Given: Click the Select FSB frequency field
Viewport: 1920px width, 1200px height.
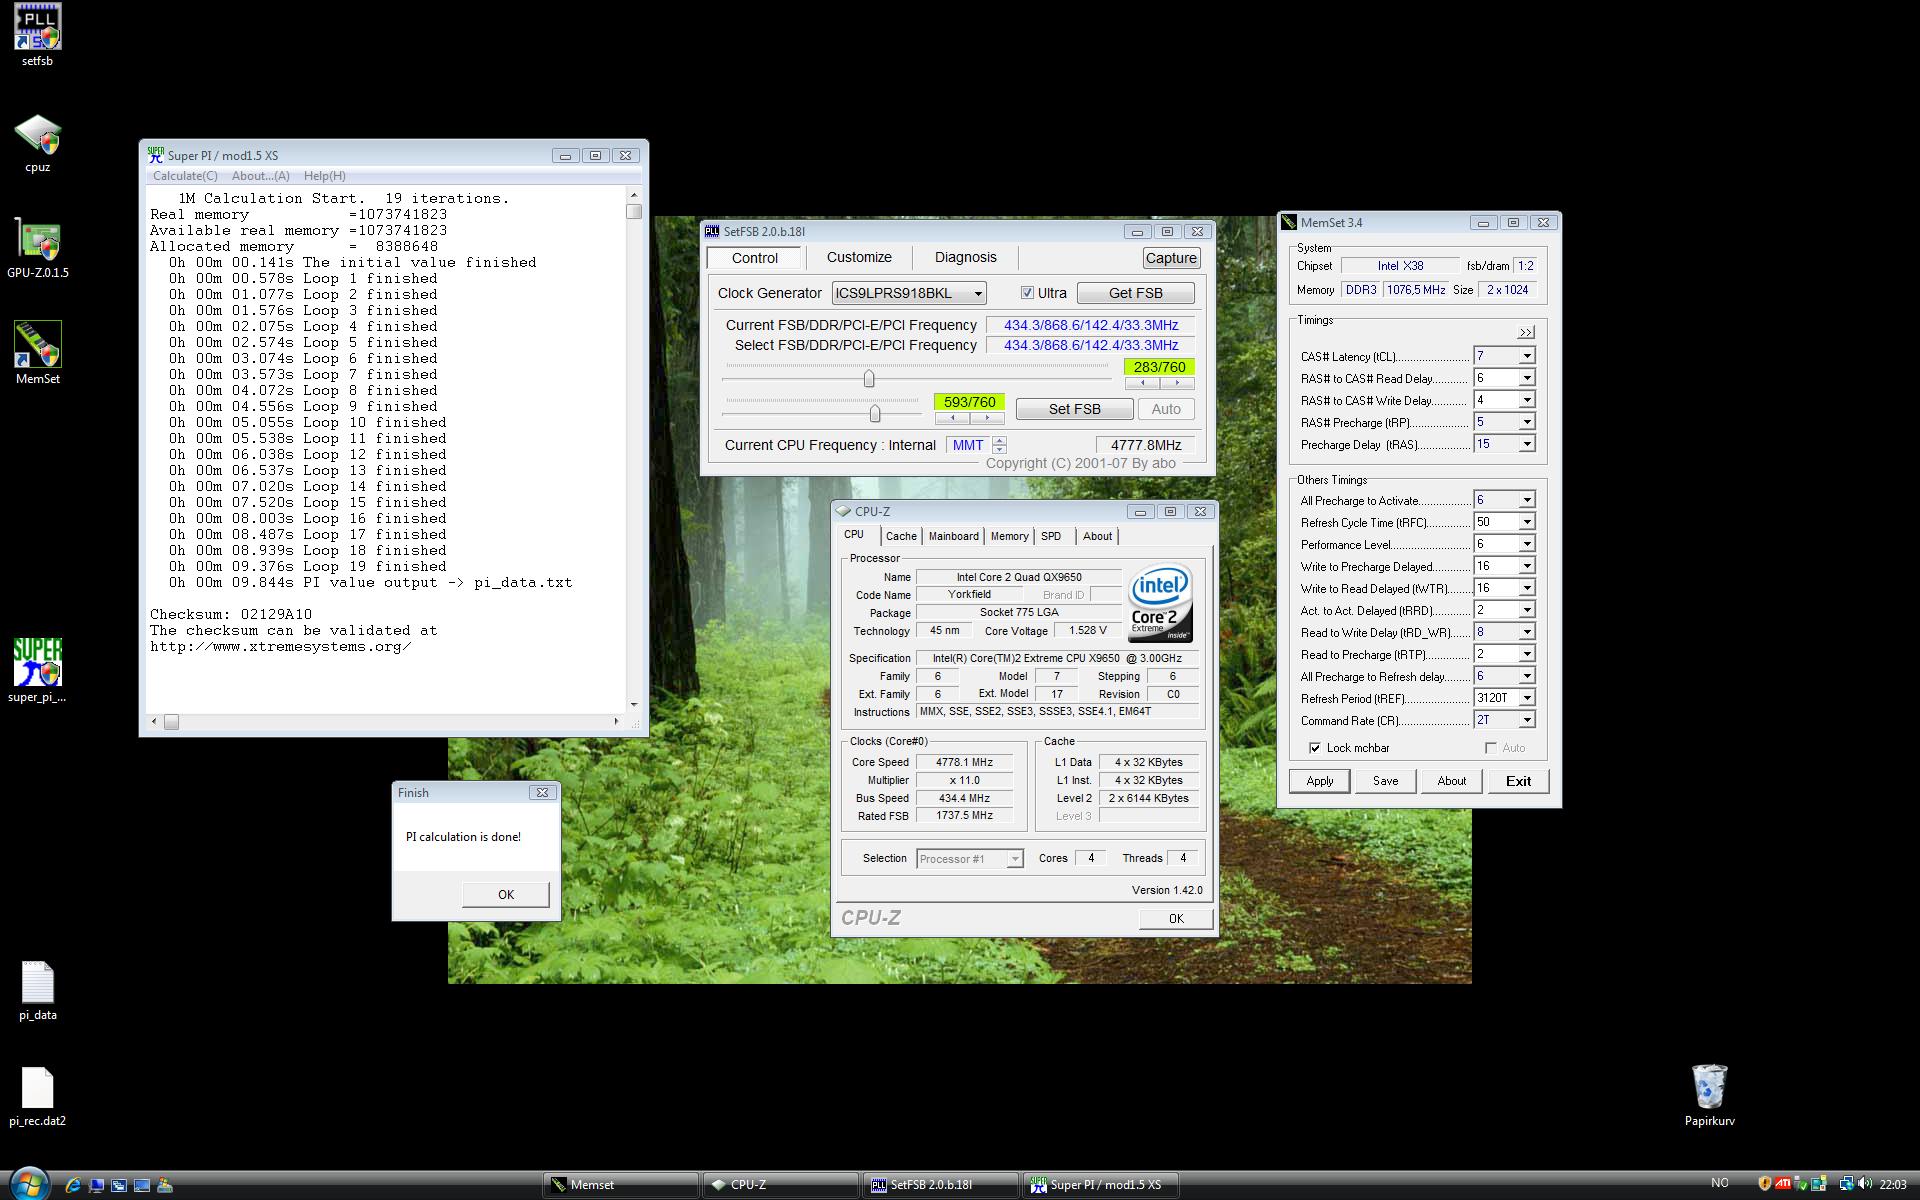Looking at the screenshot, I should pyautogui.click(x=1090, y=345).
